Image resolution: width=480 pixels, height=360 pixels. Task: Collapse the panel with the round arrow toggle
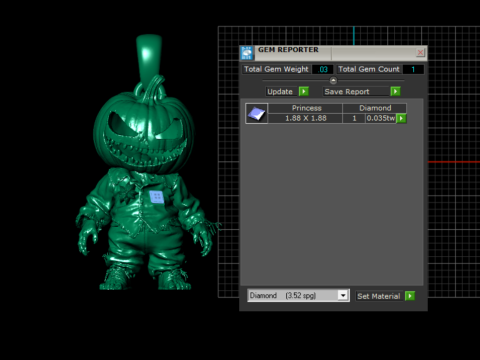[333, 80]
